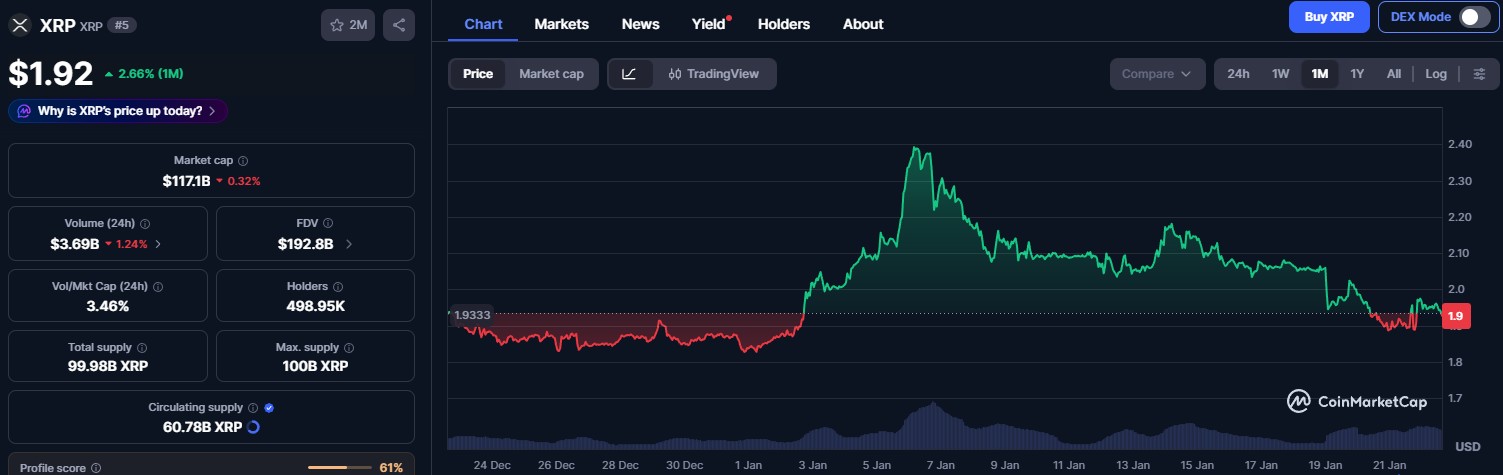1503x475 pixels.
Task: Set chart range to 1Y
Action: click(x=1357, y=74)
